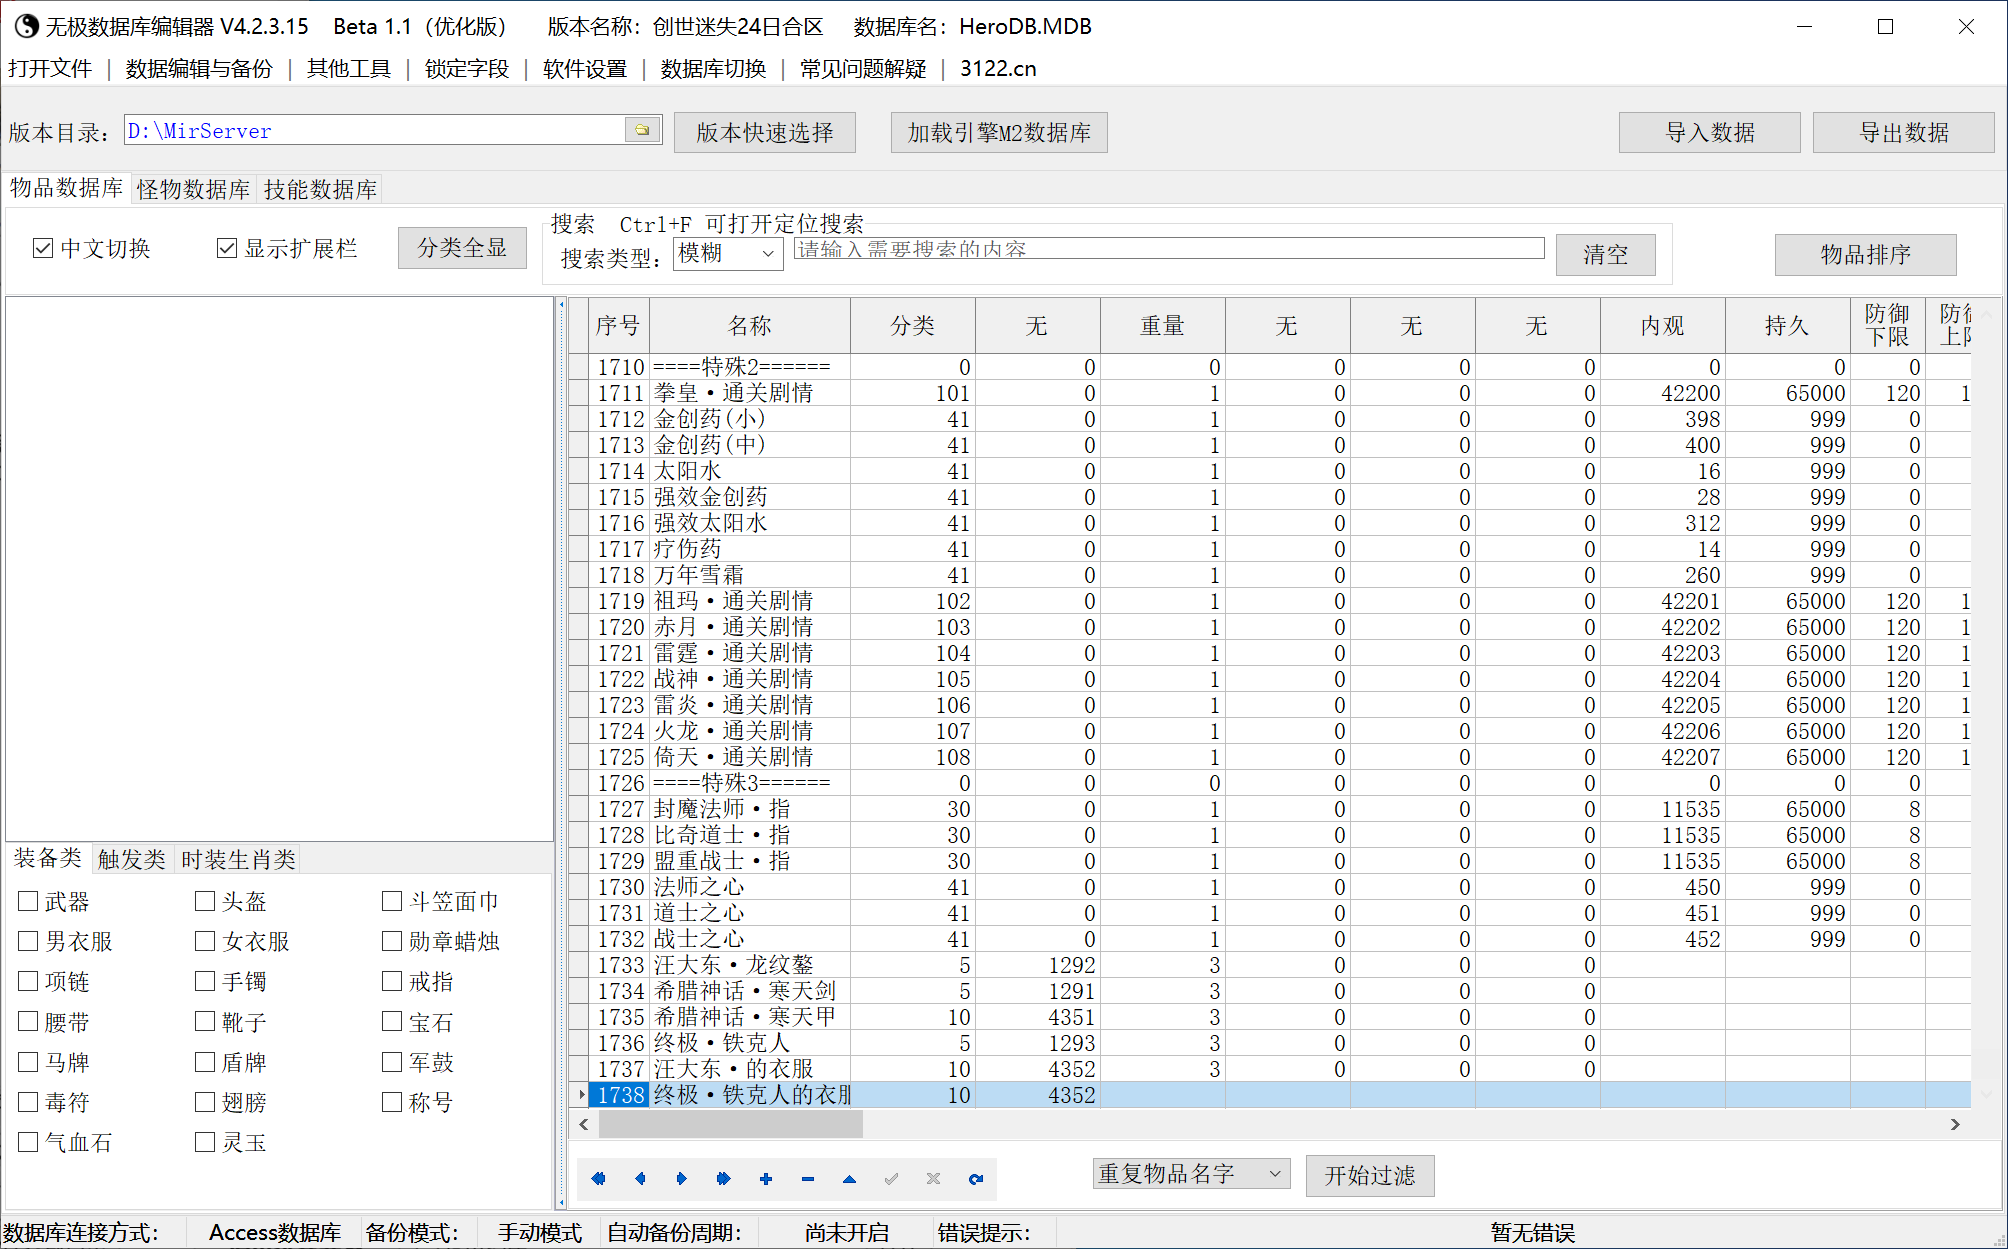Check the 宝石 category box

(x=392, y=1022)
